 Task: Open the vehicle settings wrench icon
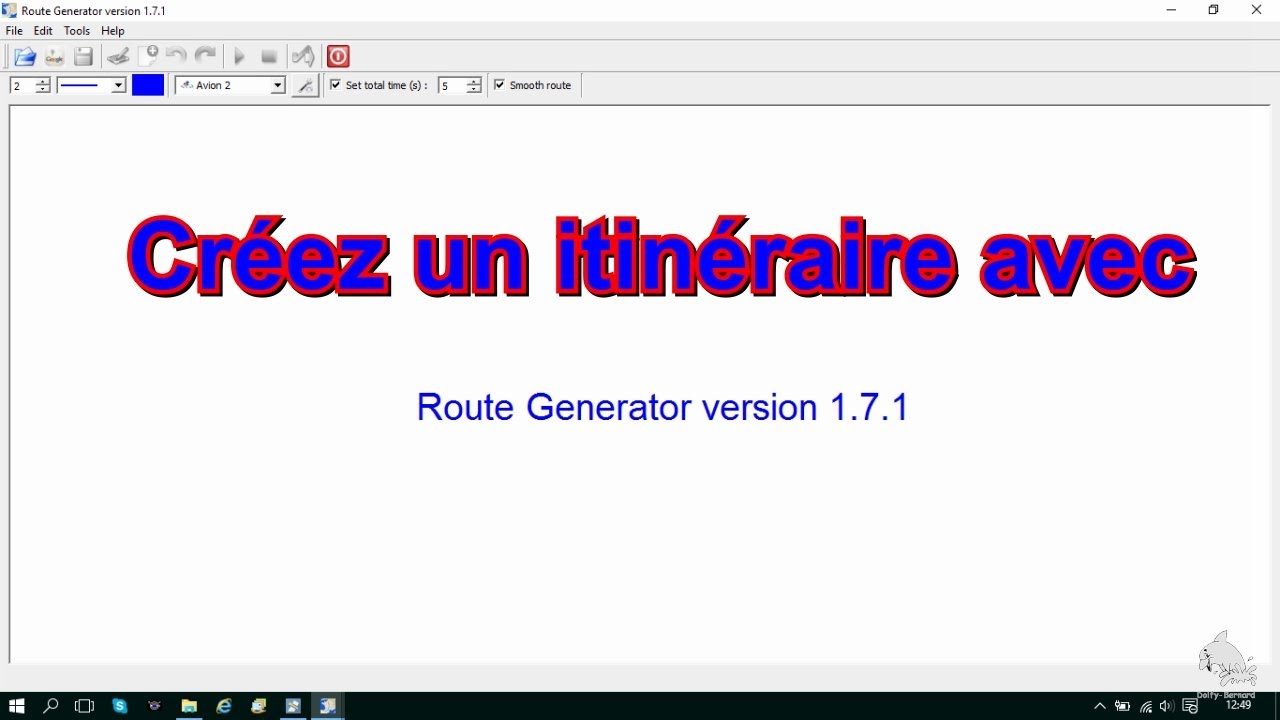306,86
